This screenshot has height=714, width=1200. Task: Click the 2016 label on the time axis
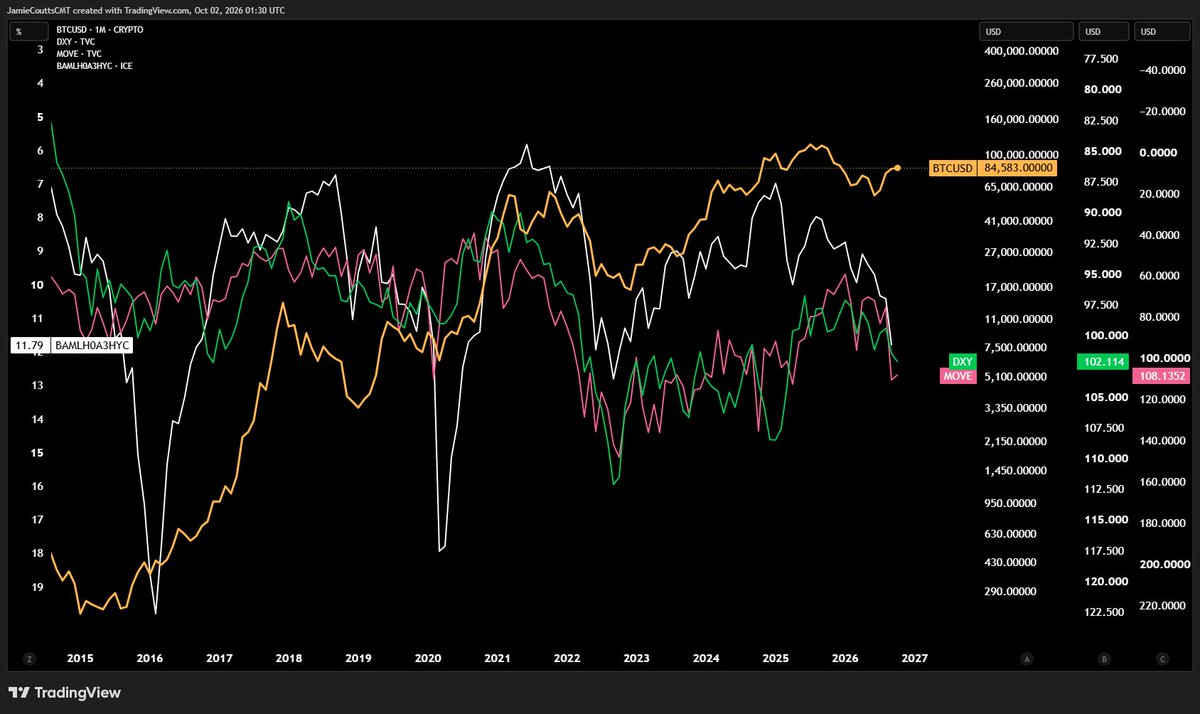[149, 658]
